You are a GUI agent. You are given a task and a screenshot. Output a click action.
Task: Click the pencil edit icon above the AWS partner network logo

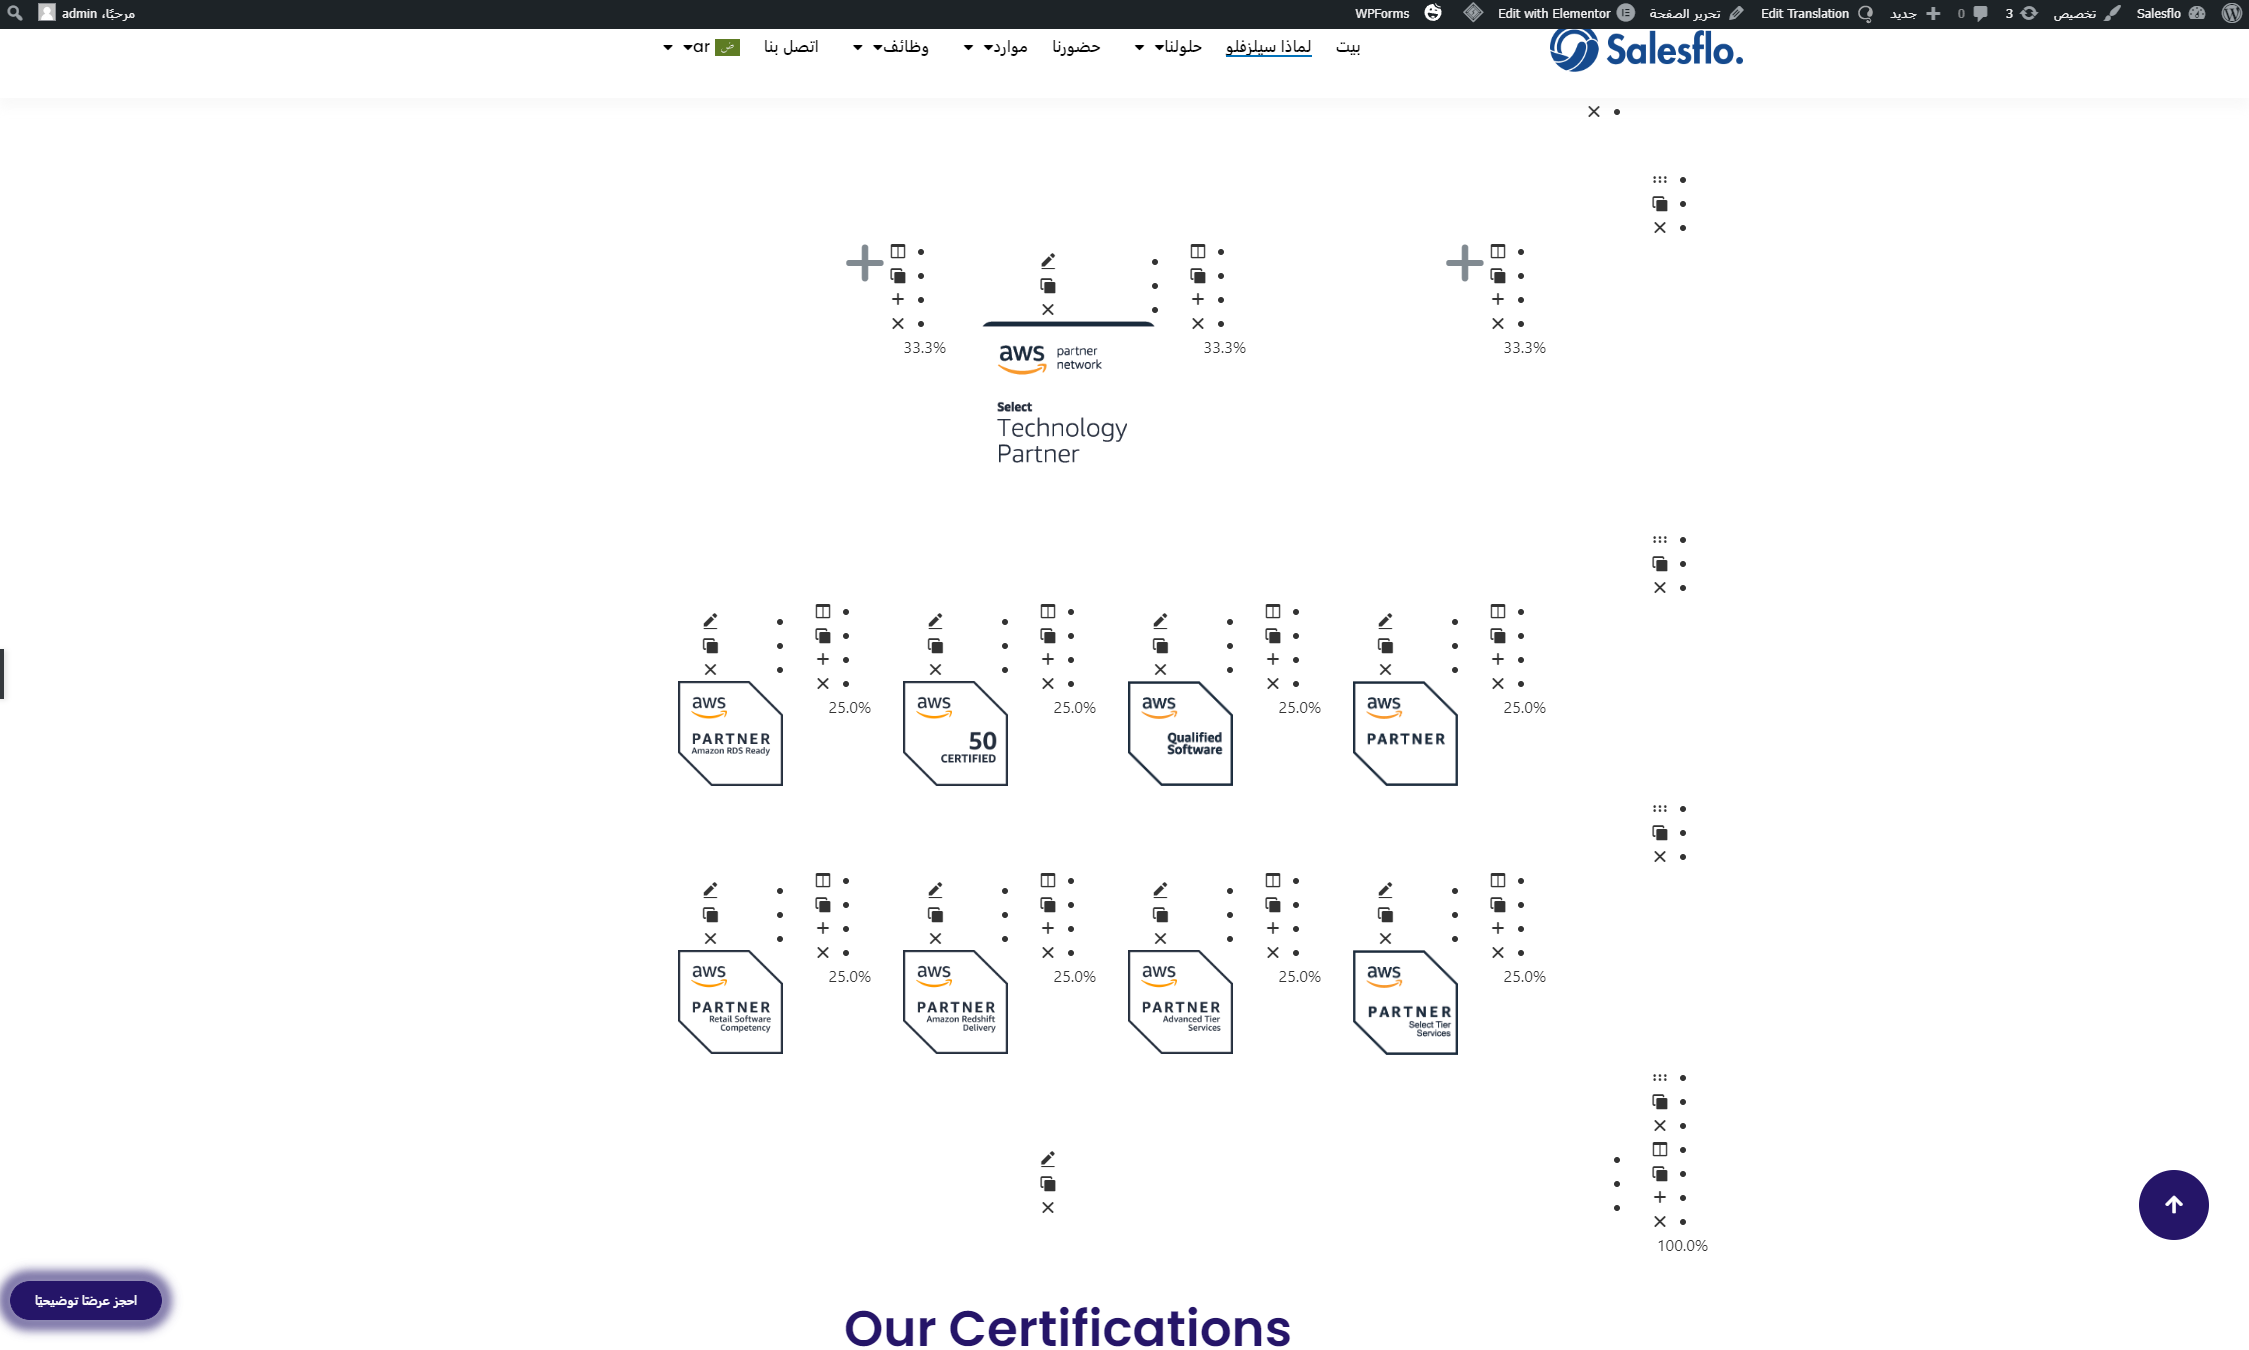[x=1048, y=261]
